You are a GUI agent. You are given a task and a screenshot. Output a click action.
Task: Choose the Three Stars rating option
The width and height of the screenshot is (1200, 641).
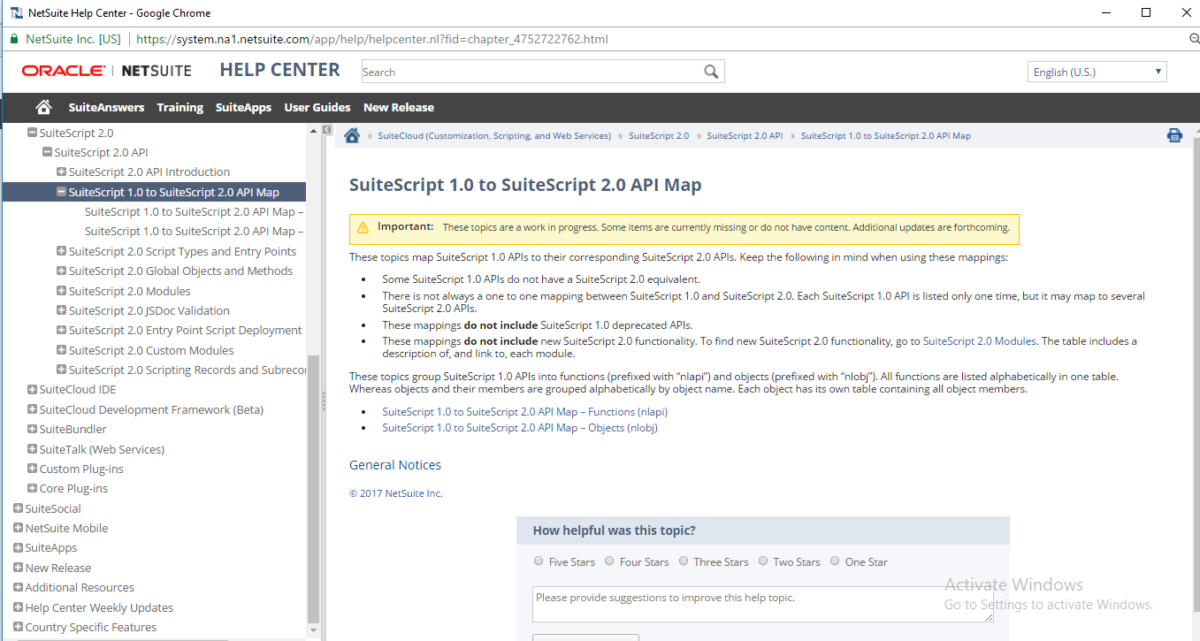(684, 561)
